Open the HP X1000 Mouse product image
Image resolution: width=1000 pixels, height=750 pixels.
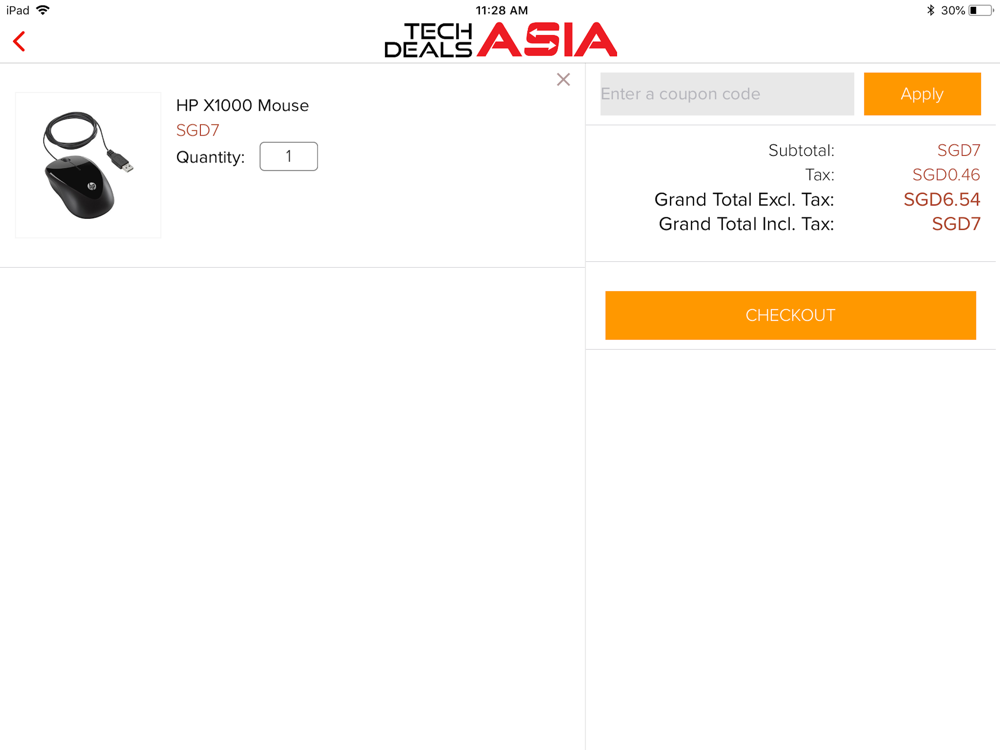point(88,165)
